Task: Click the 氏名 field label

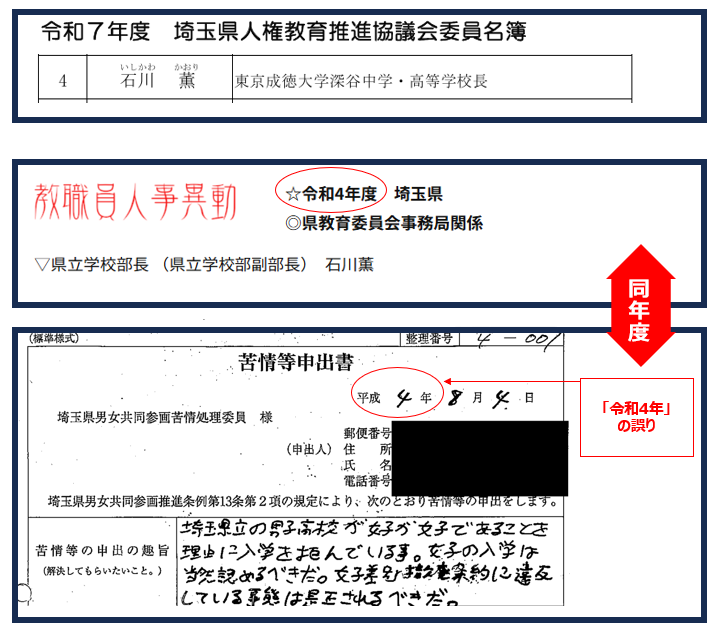Action: click(367, 464)
